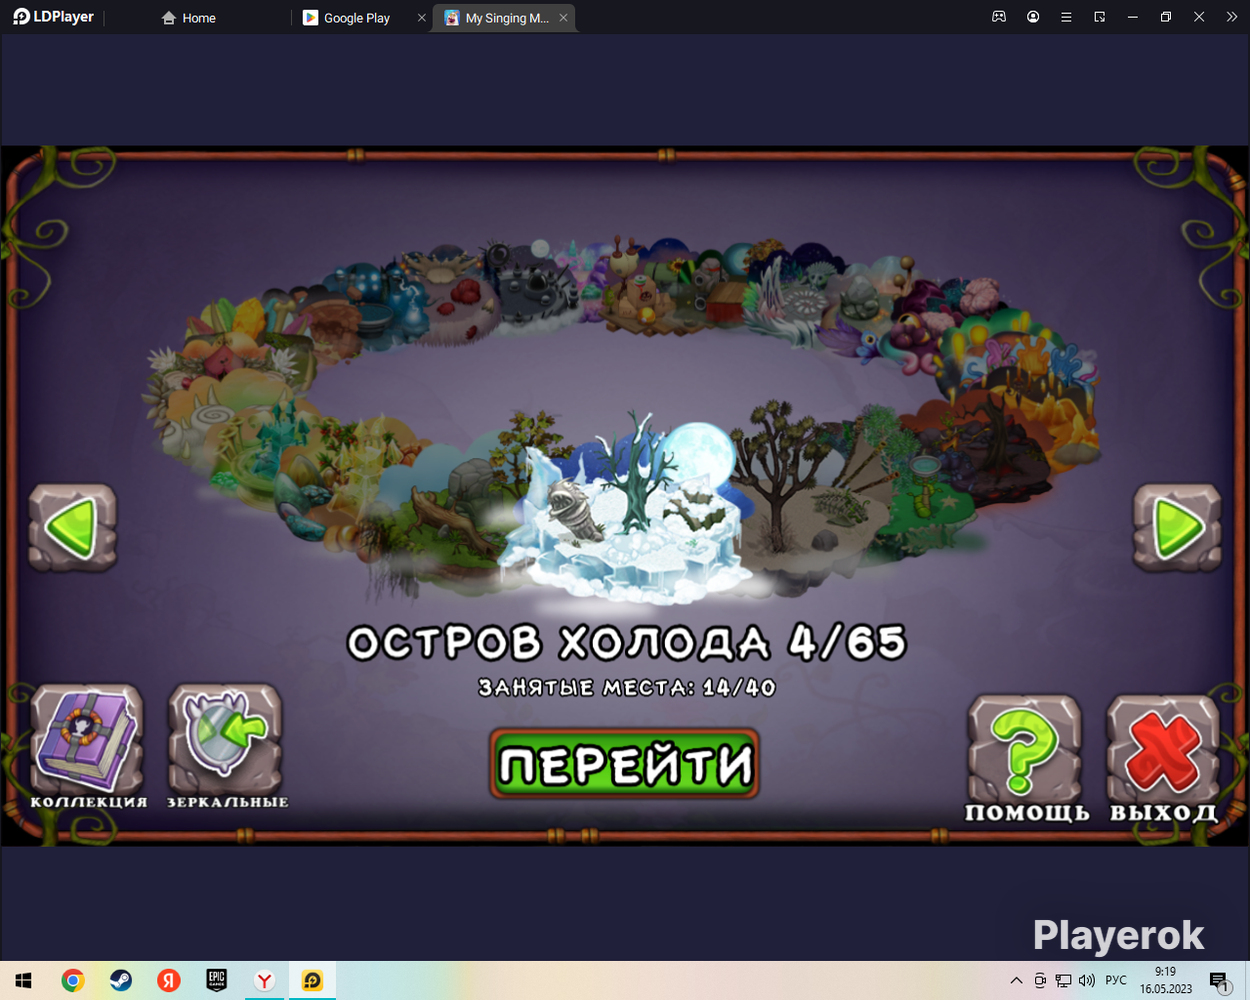Open LDPlayer gamepad settings icon
The width and height of the screenshot is (1250, 1000).
coord(999,17)
